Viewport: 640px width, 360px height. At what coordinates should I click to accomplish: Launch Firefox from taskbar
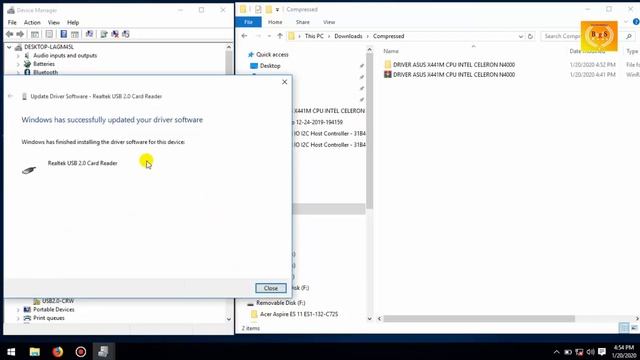coord(58,351)
